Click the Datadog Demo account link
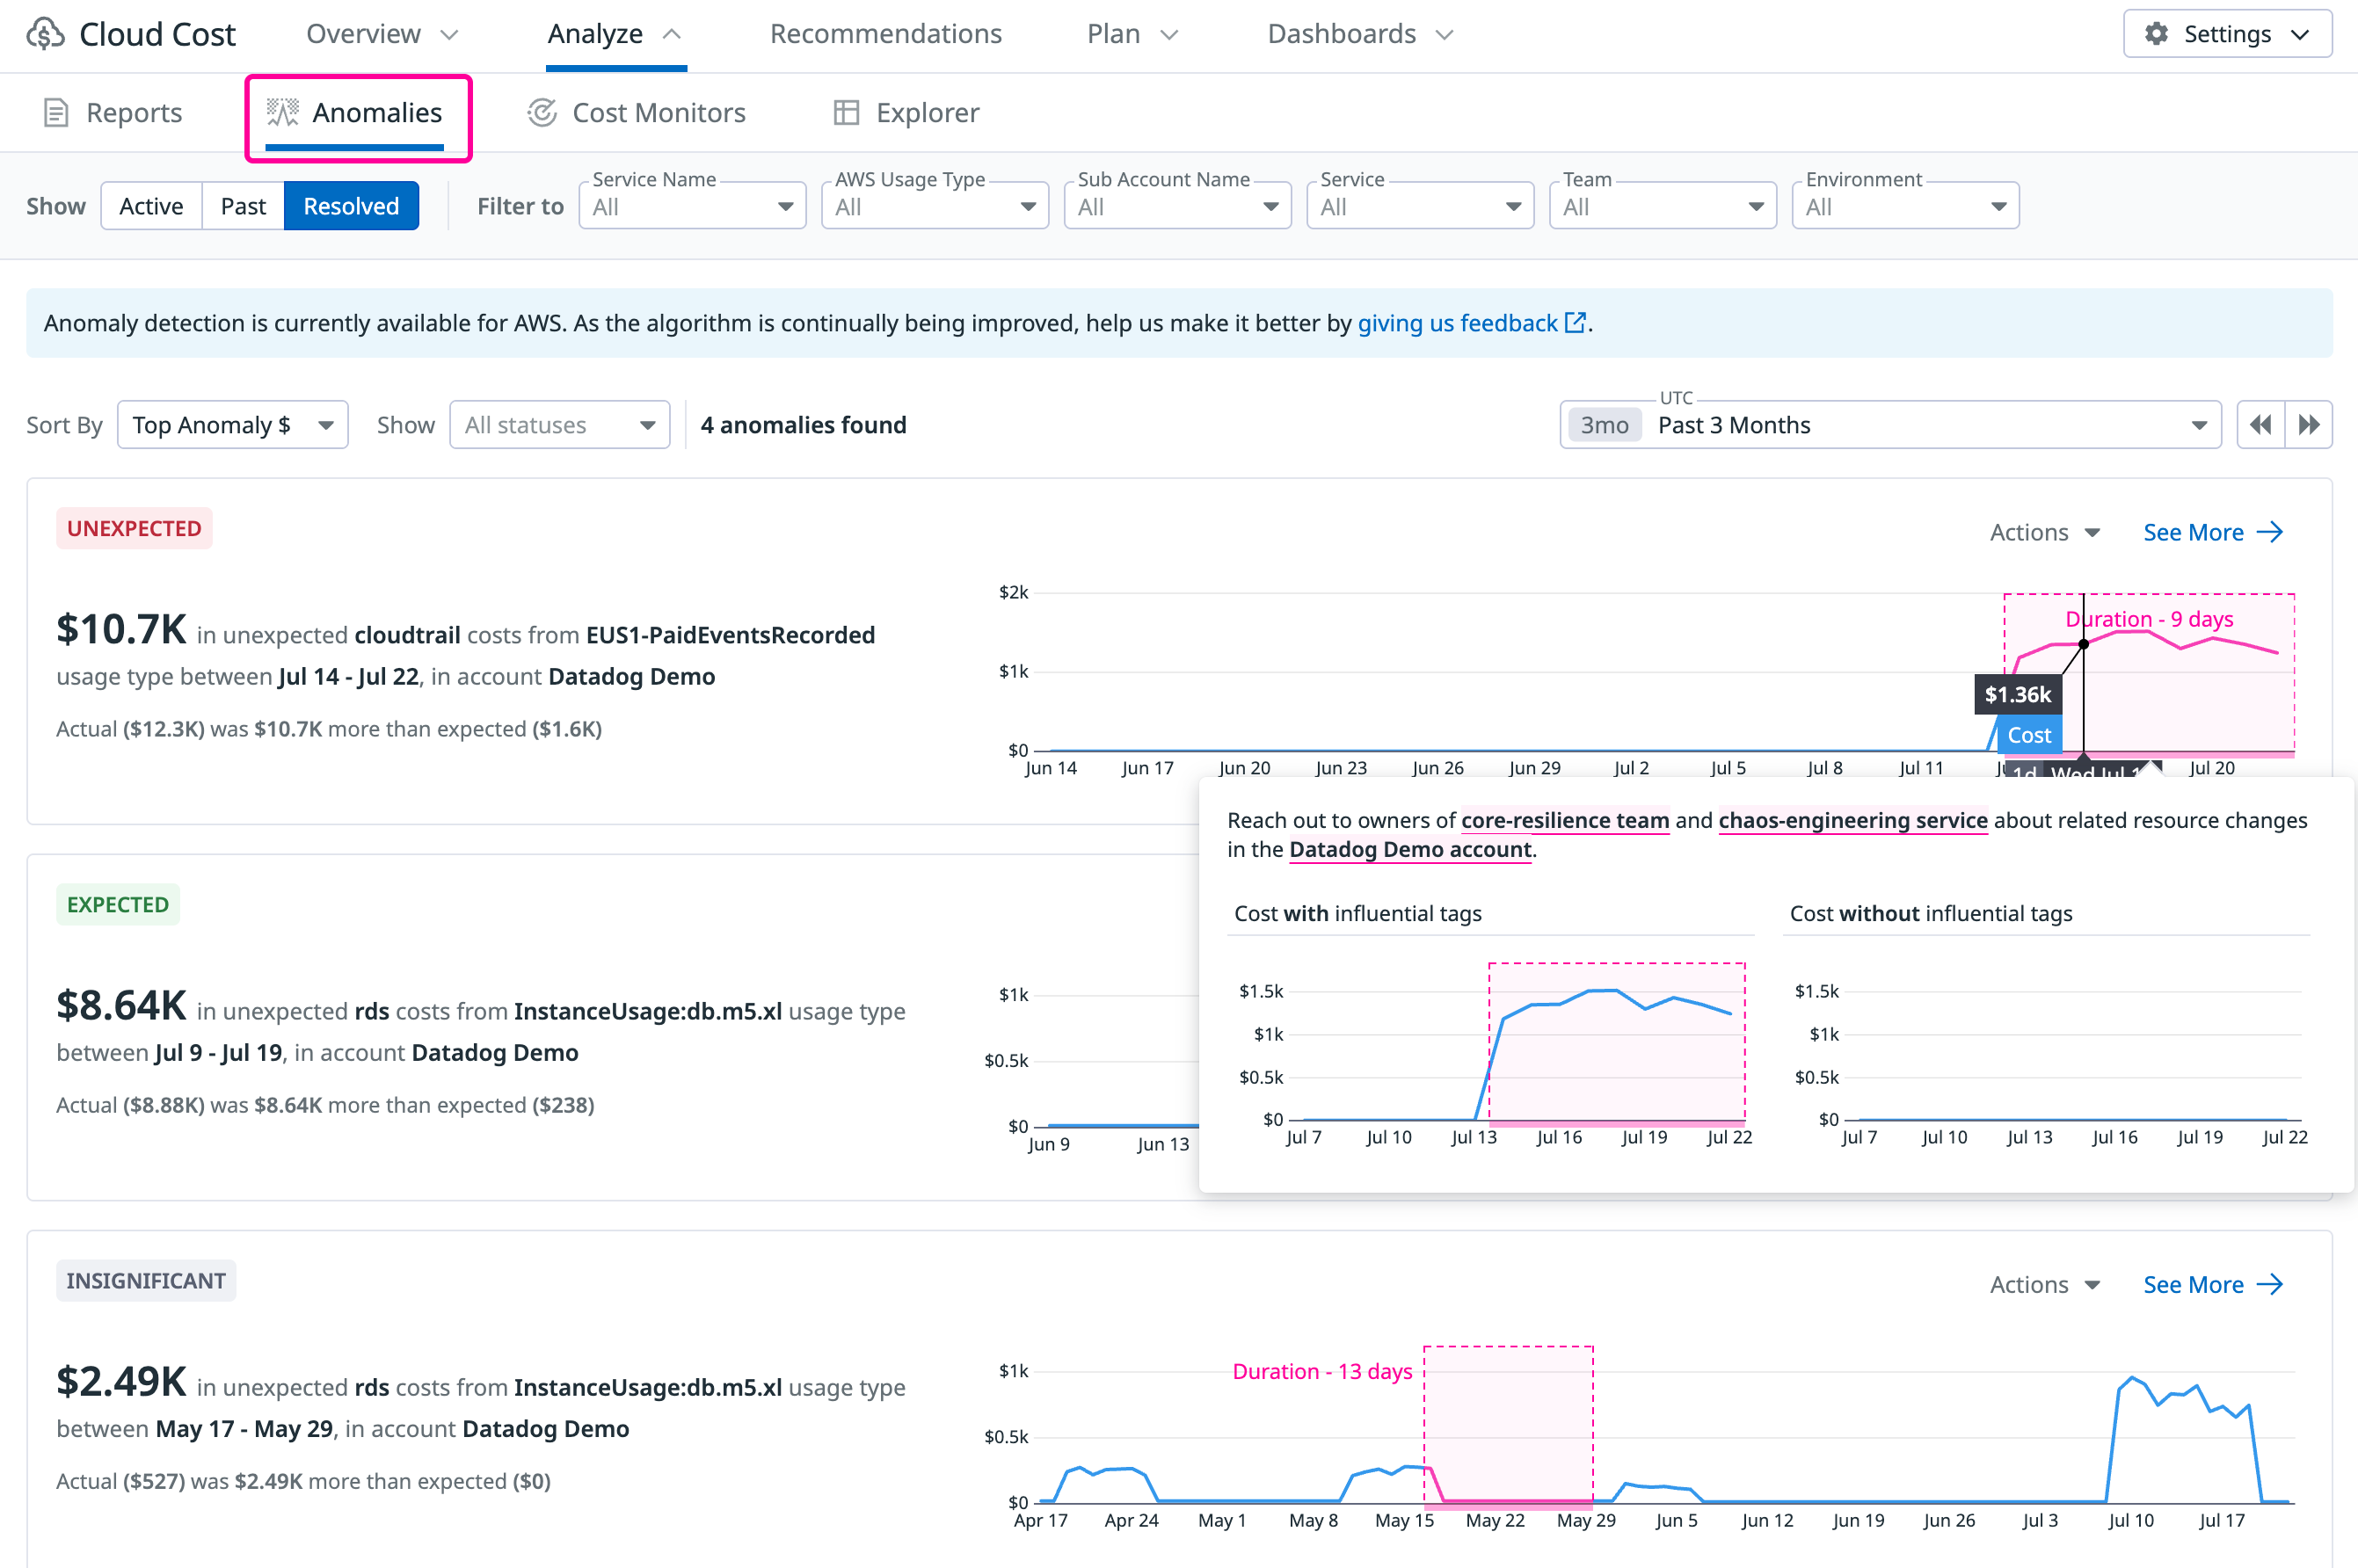This screenshot has width=2358, height=1568. tap(1410, 849)
